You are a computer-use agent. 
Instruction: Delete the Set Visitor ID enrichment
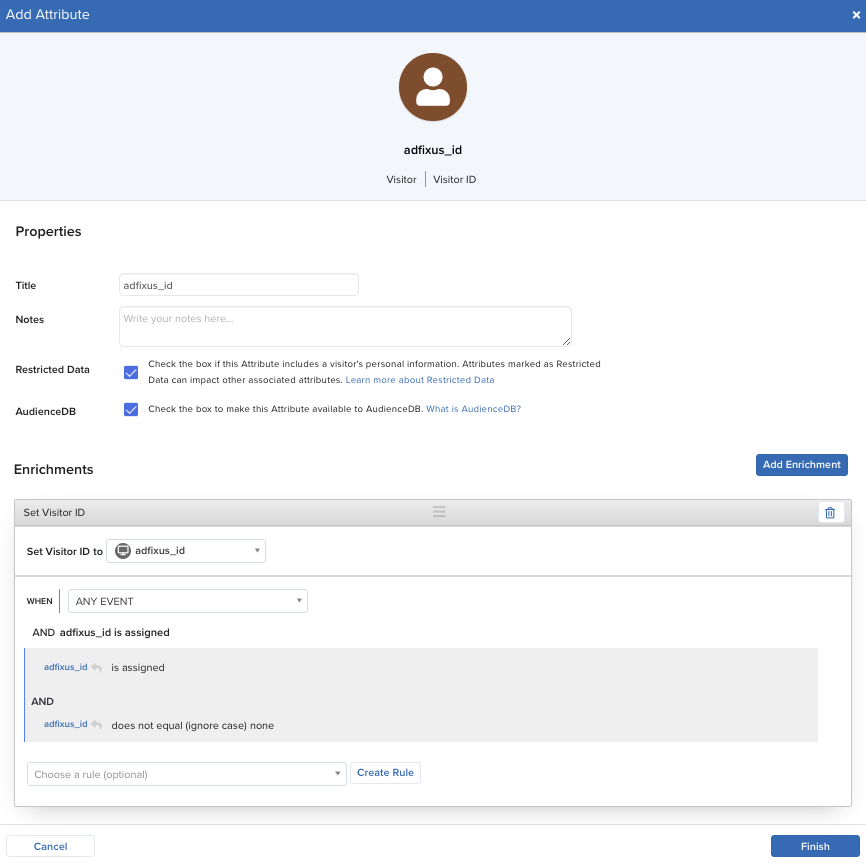[x=830, y=513]
